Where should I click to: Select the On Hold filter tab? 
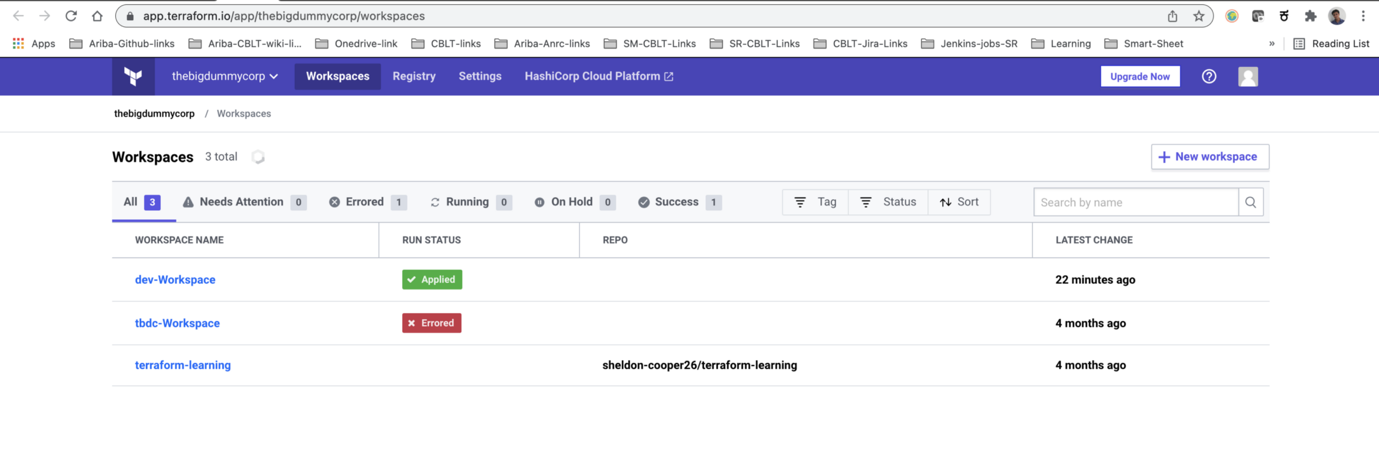click(574, 202)
